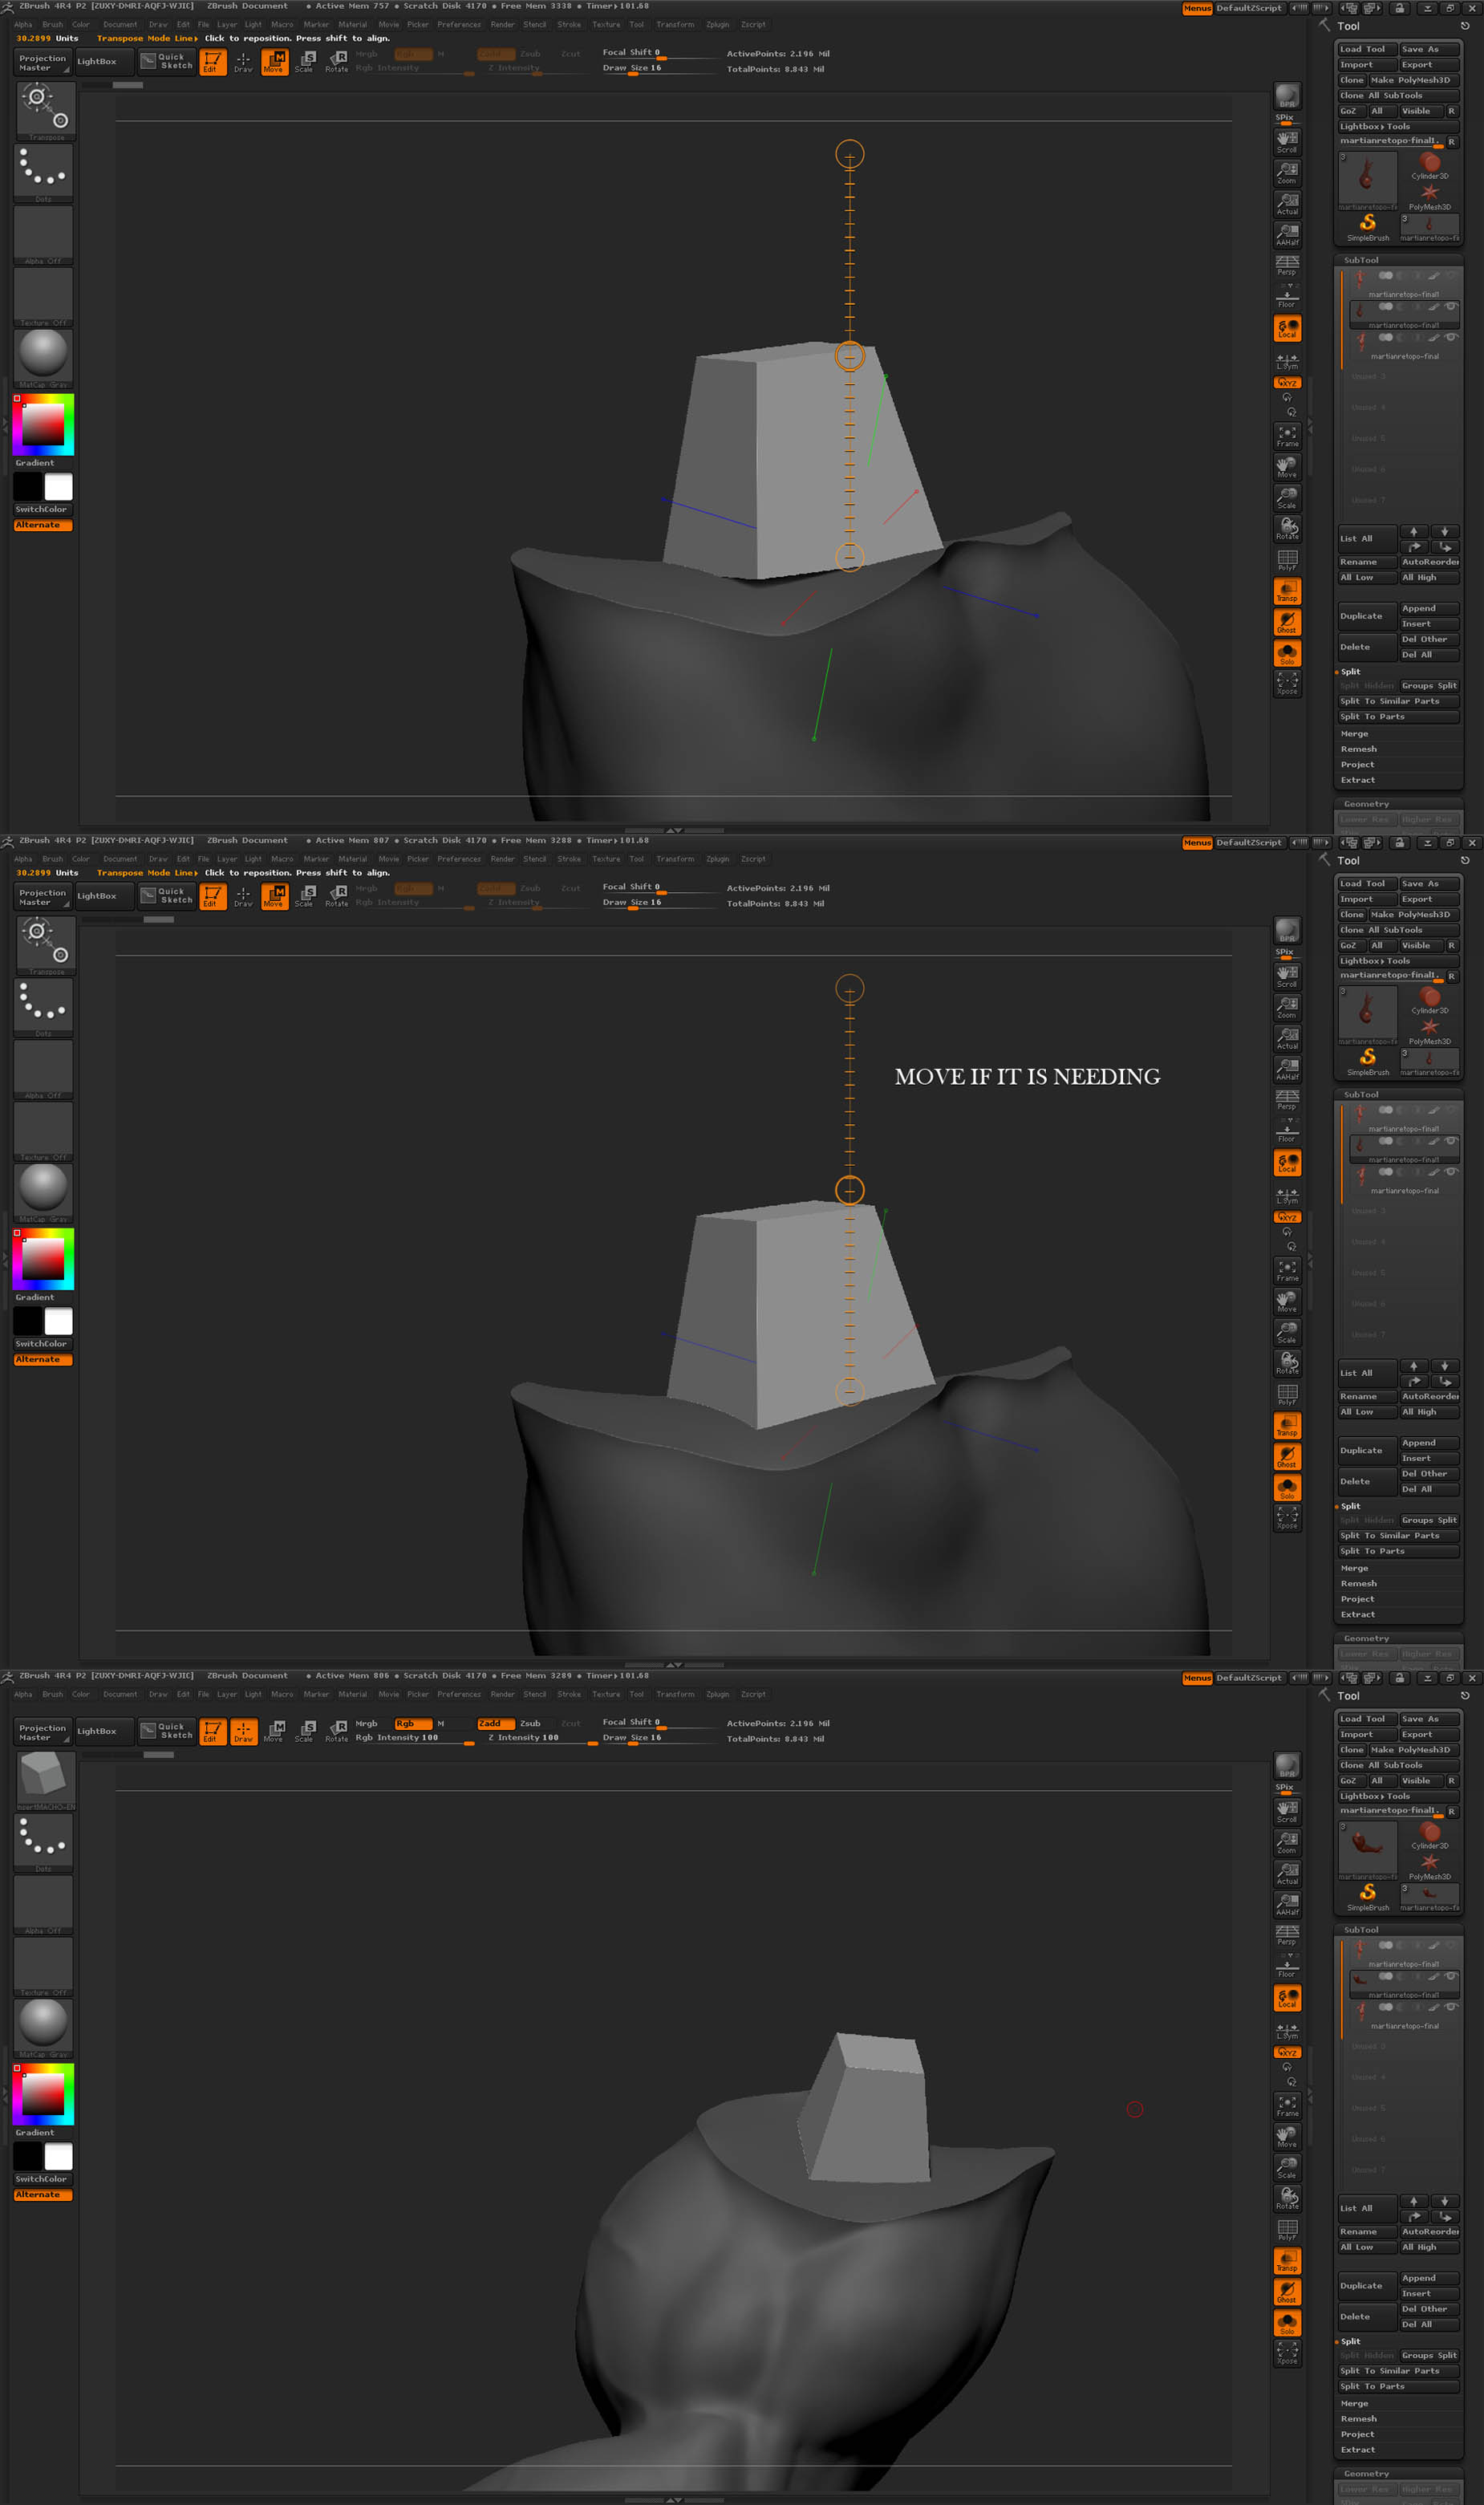Screen dimensions: 1484x2505
Task: Click Save As button in middle screenshot
Action: point(1429,883)
